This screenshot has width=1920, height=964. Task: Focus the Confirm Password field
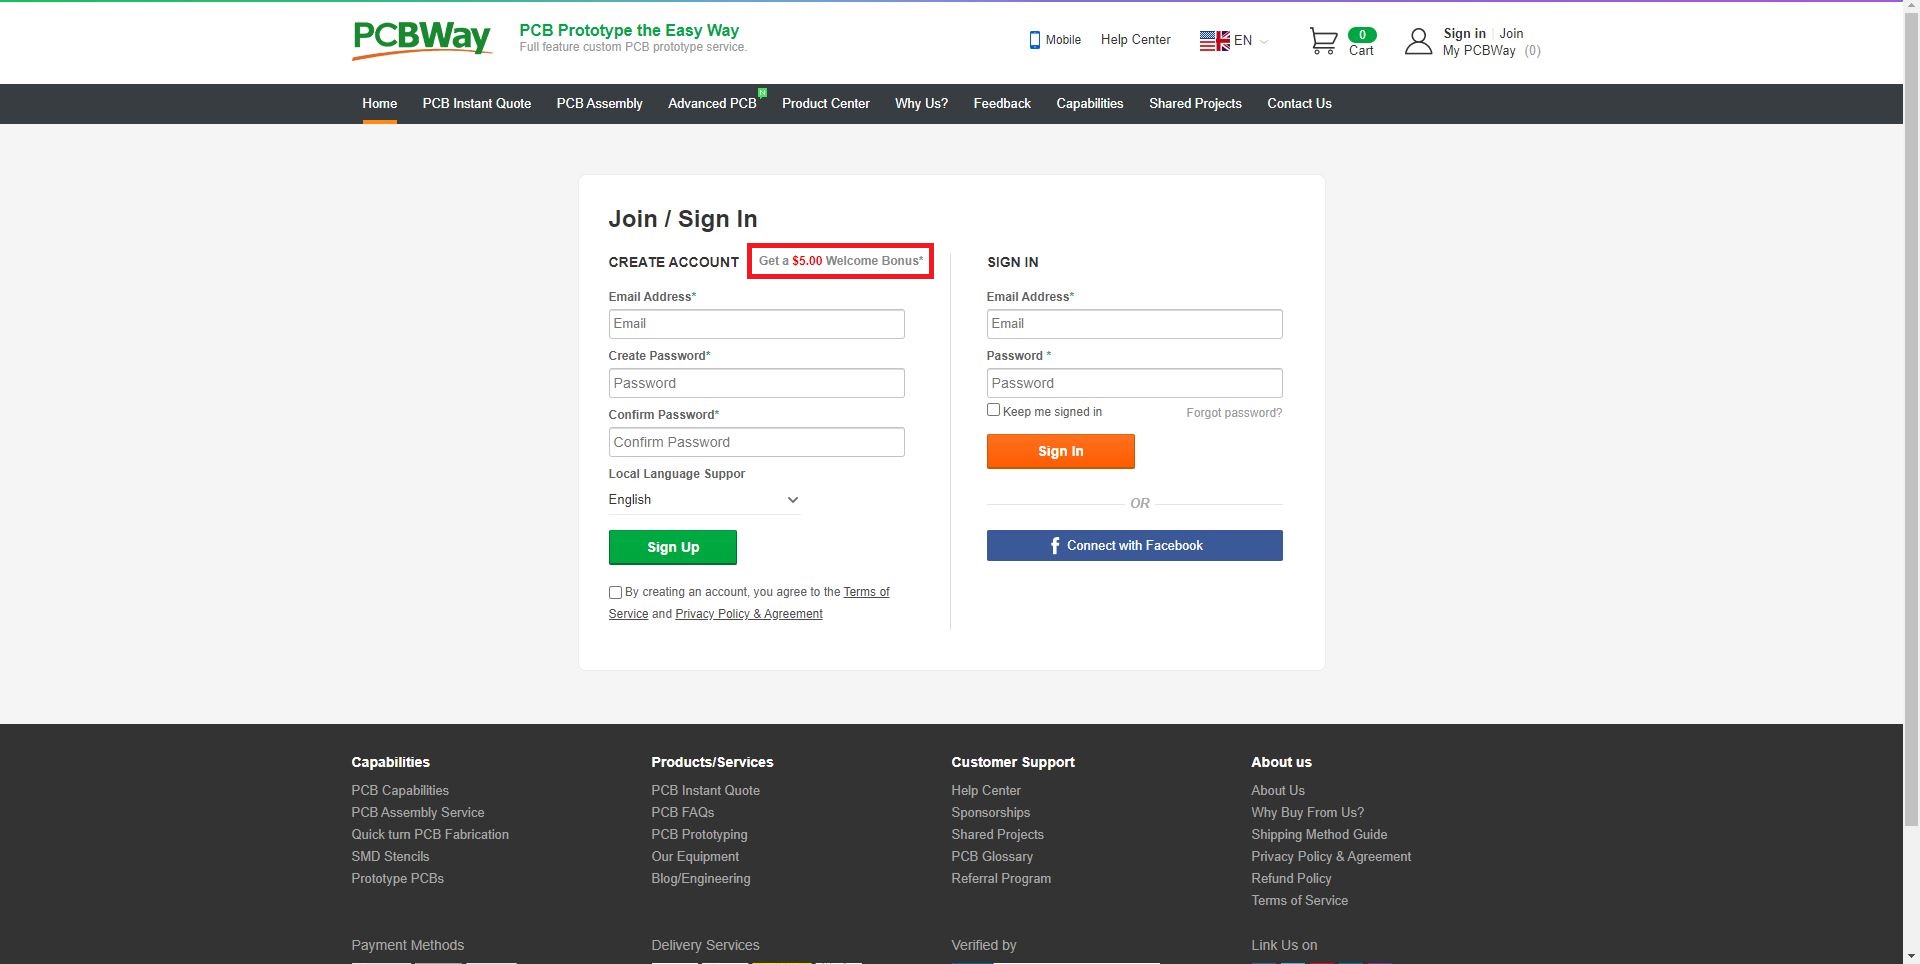point(756,442)
